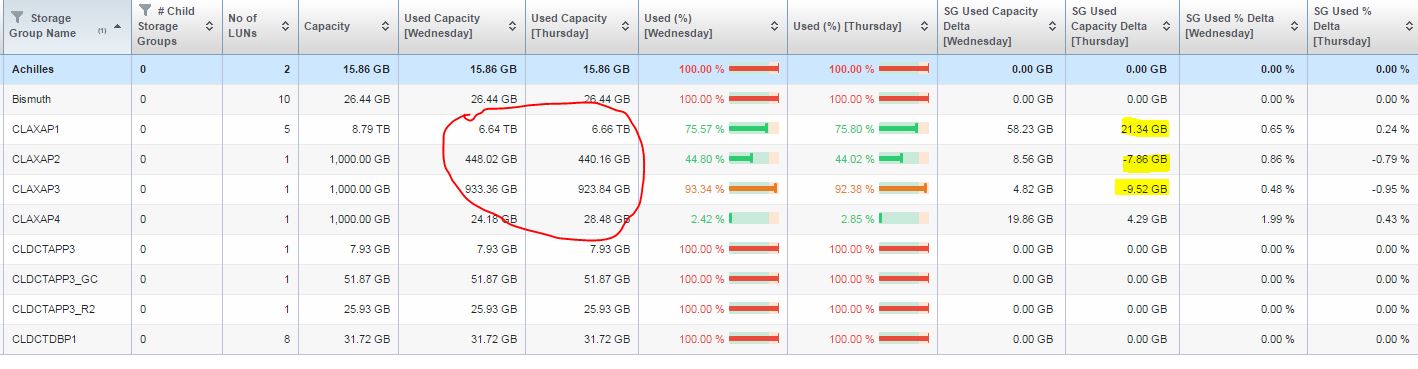The height and width of the screenshot is (369, 1418).
Task: Click the -9.52 GB delta cell
Action: 1144,190
